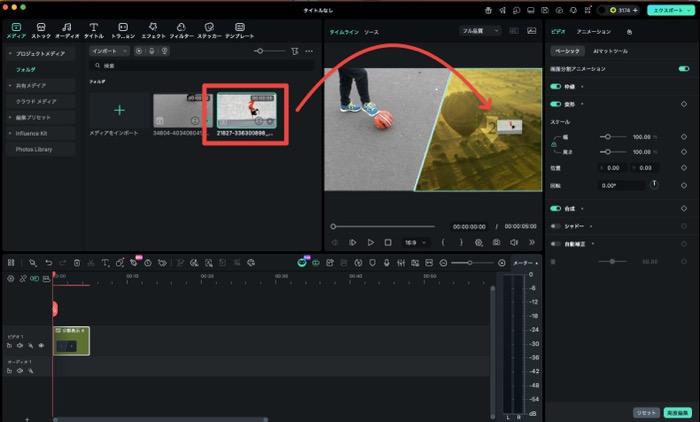Open the タイトル (Titles) tab
The image size is (700, 422).
(x=94, y=30)
